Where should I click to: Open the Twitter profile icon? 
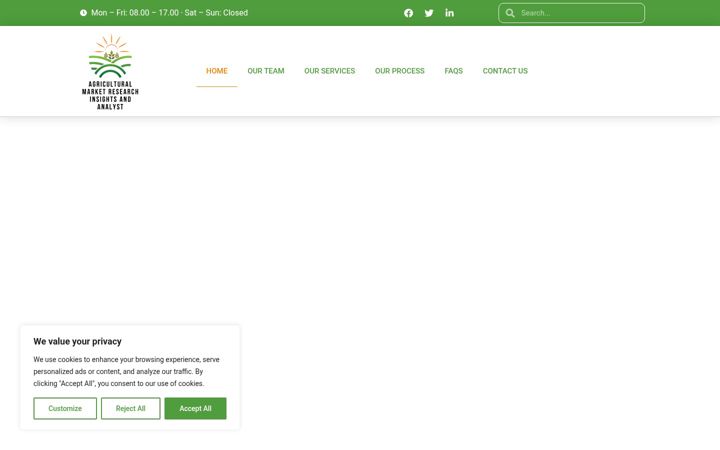(x=429, y=13)
